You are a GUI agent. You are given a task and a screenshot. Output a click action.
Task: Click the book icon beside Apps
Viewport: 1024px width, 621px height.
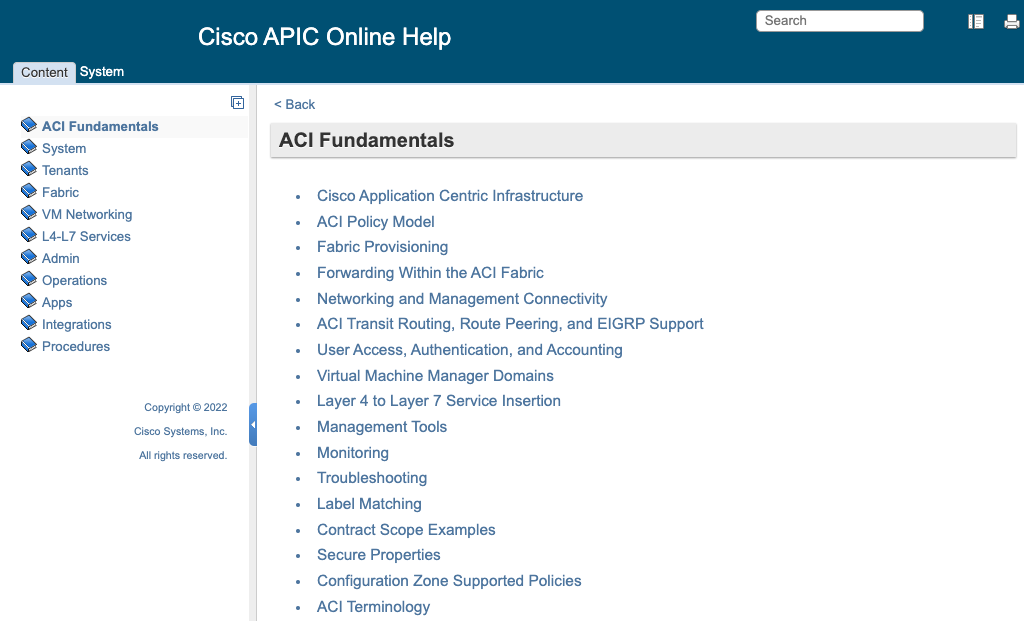click(x=29, y=301)
